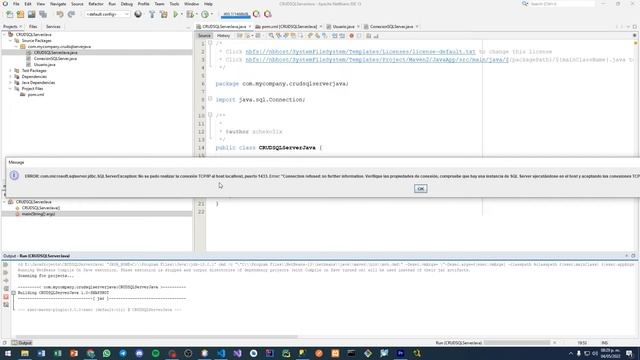The image size is (640, 360).
Task: Open the Source menu
Action: 77,4
